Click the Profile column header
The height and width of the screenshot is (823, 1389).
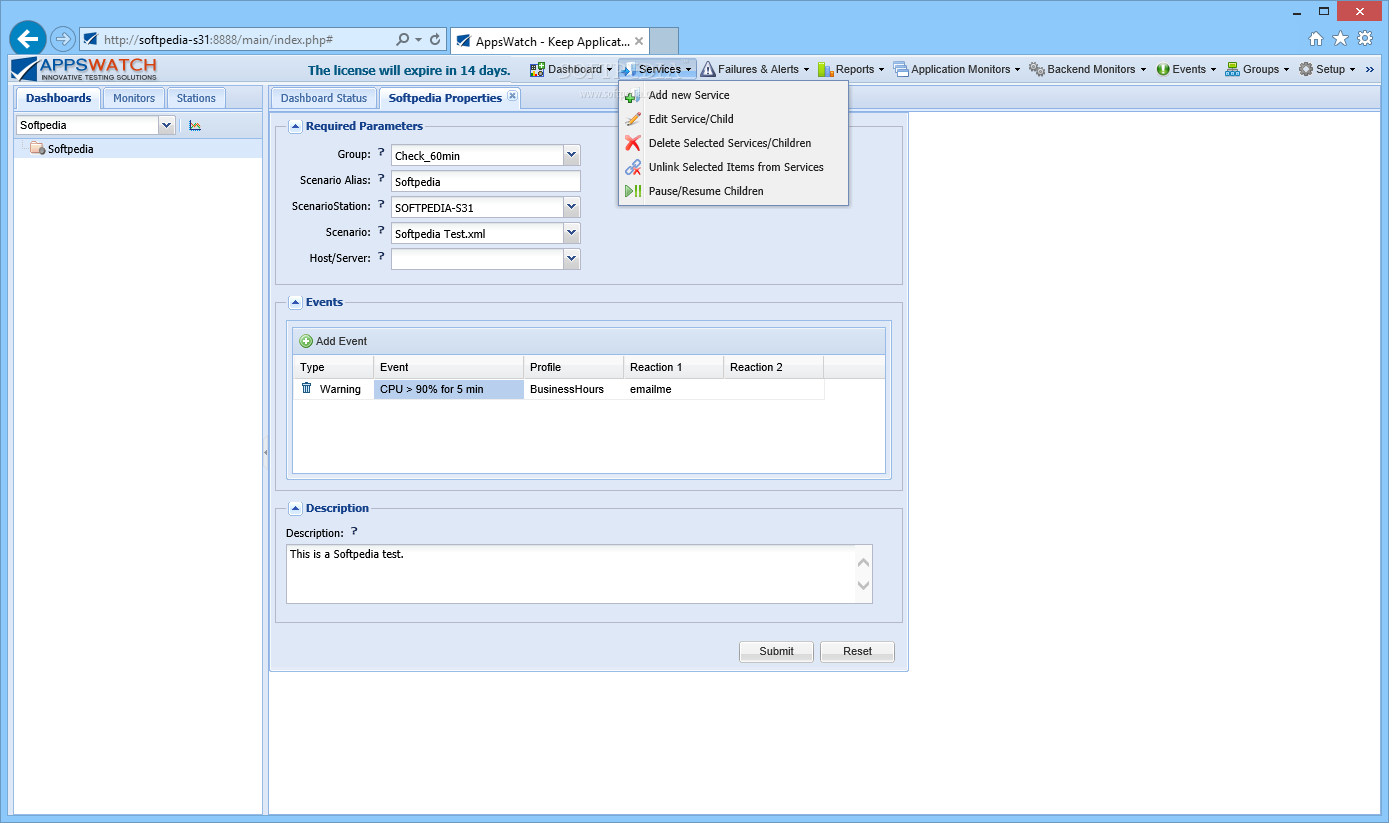574,367
